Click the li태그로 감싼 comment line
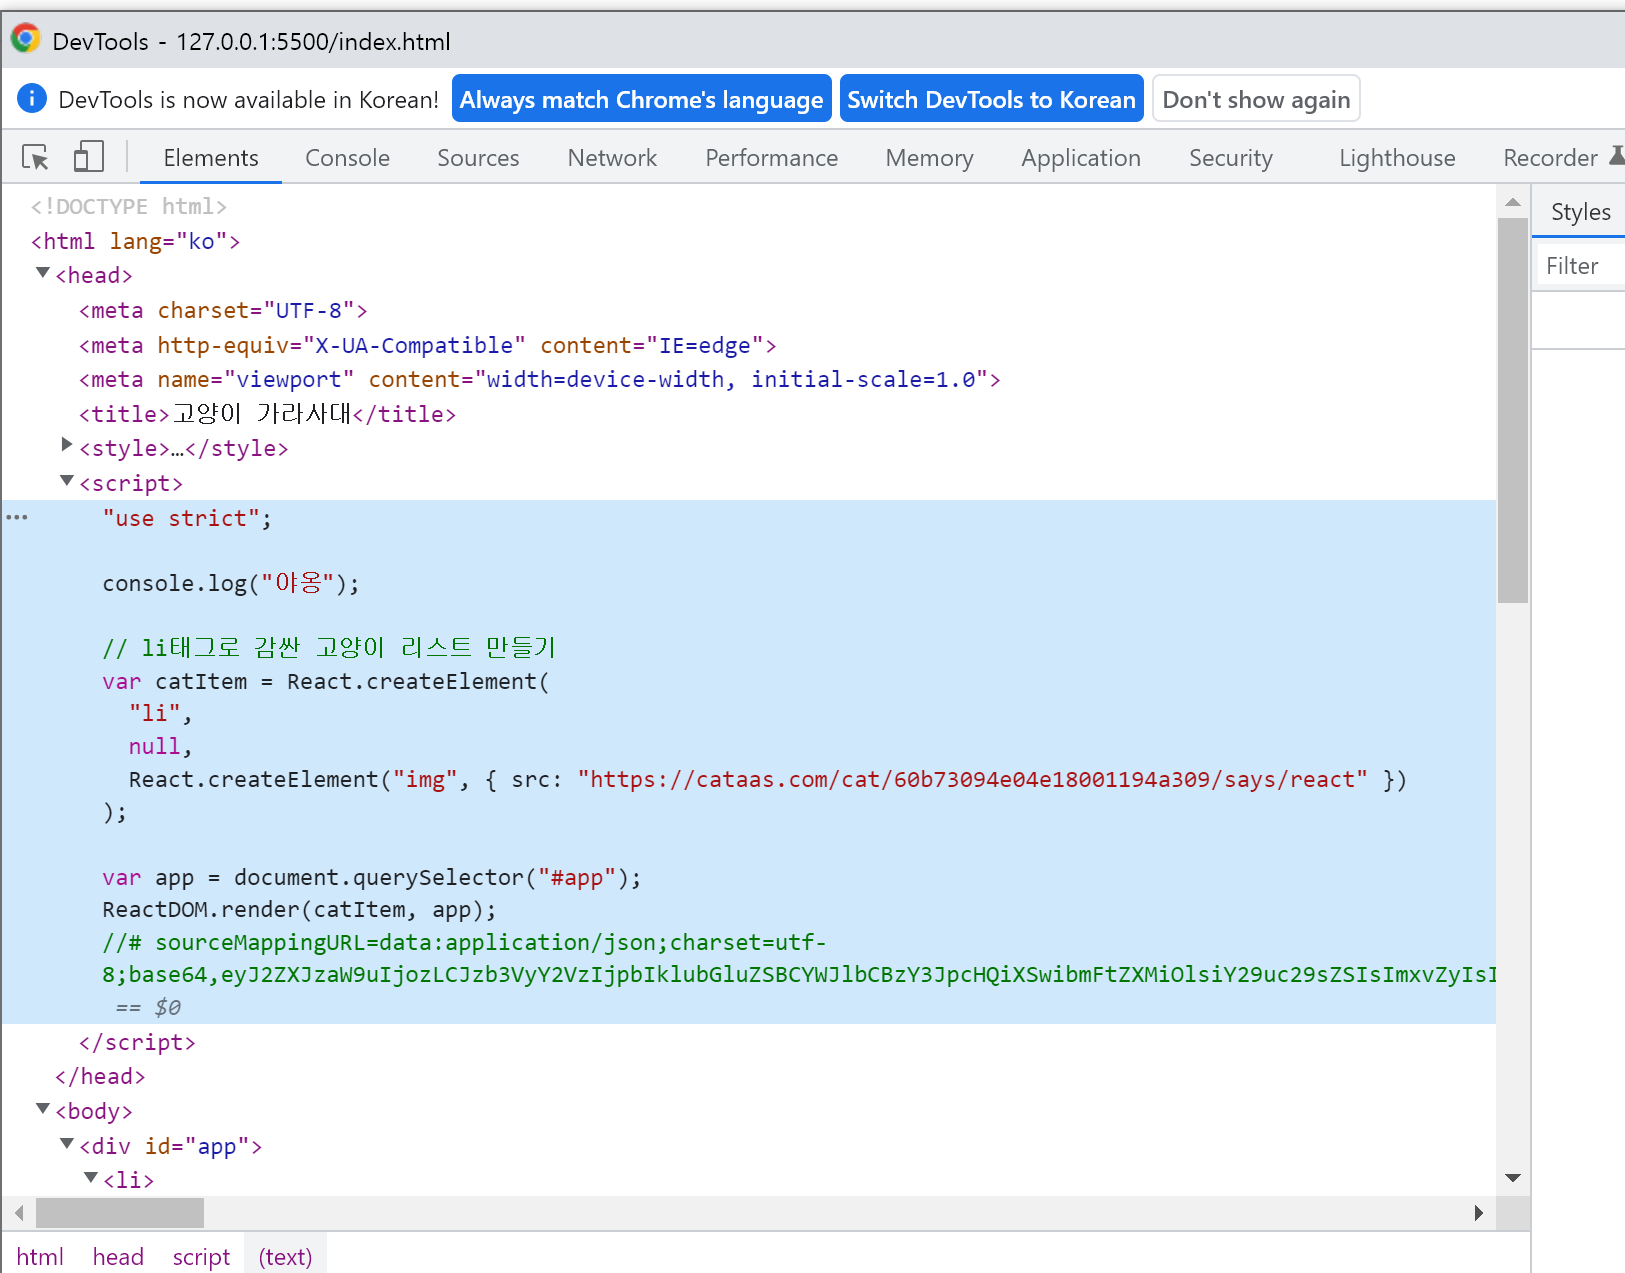This screenshot has height=1273, width=1625. click(x=329, y=647)
